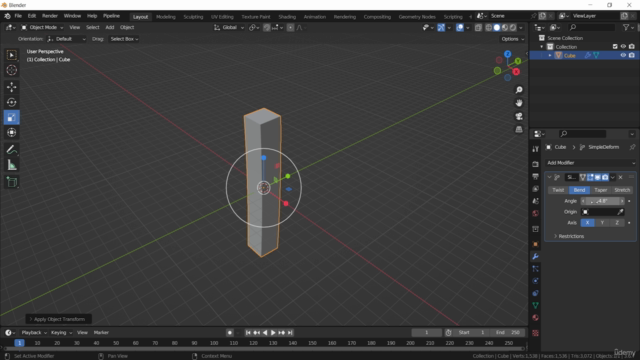640x360 pixels.
Task: Click the Pan view hand icon
Action: pos(519,103)
